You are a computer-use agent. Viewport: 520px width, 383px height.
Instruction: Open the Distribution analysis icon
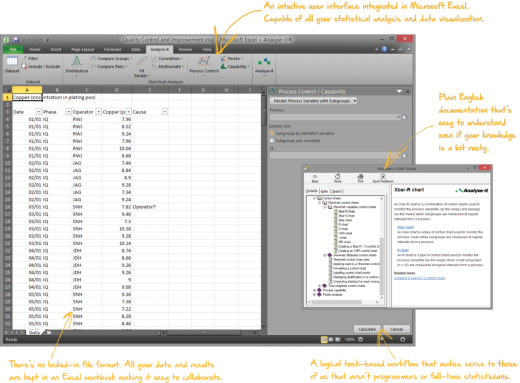click(x=77, y=64)
